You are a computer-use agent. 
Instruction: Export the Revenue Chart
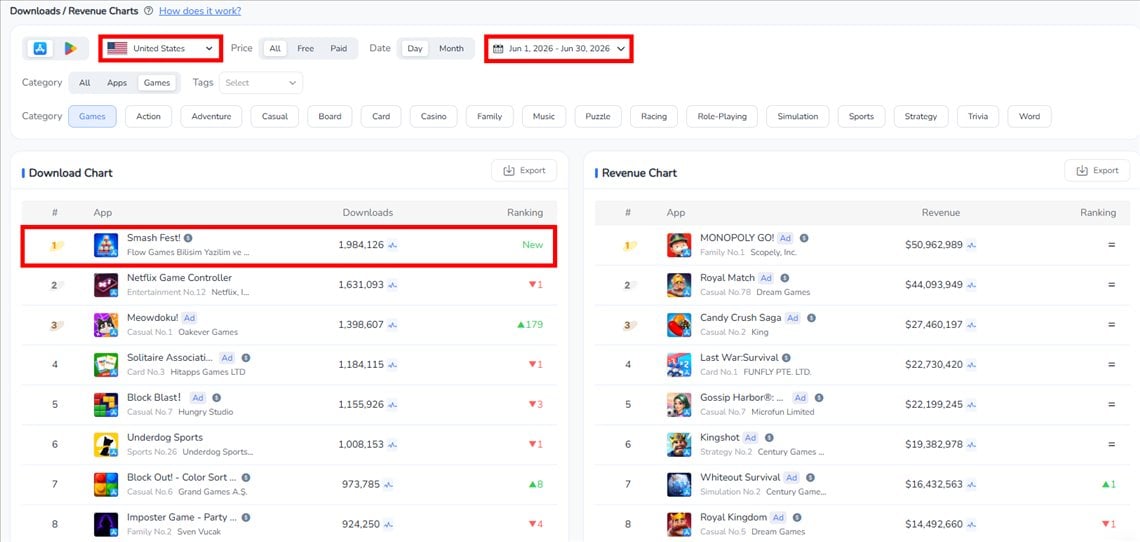[x=1097, y=170]
